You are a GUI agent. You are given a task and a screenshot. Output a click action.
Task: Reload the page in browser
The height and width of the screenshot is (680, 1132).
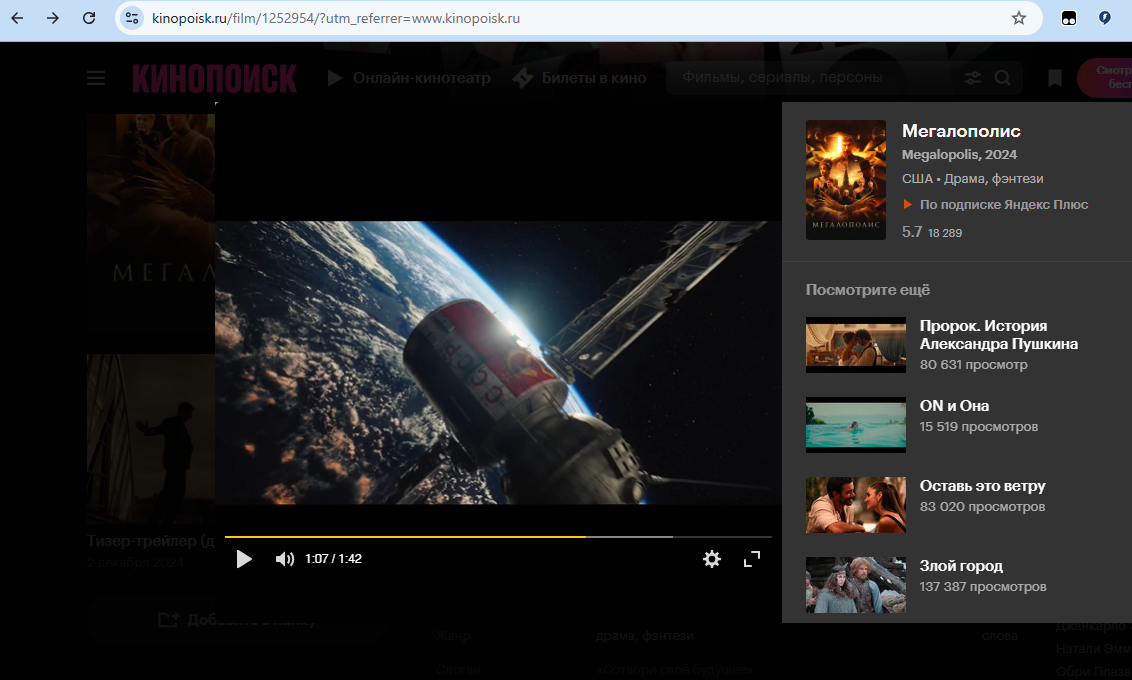pos(89,18)
